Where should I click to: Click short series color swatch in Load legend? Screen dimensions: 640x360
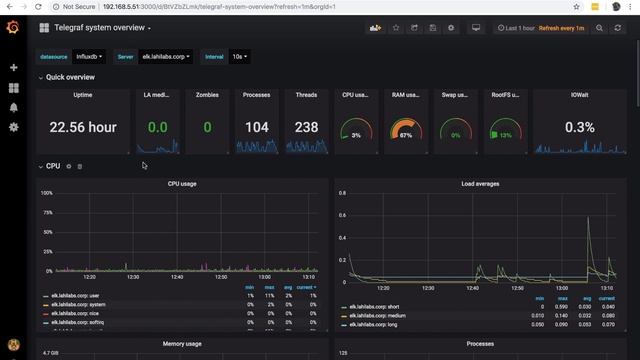tap(344, 307)
